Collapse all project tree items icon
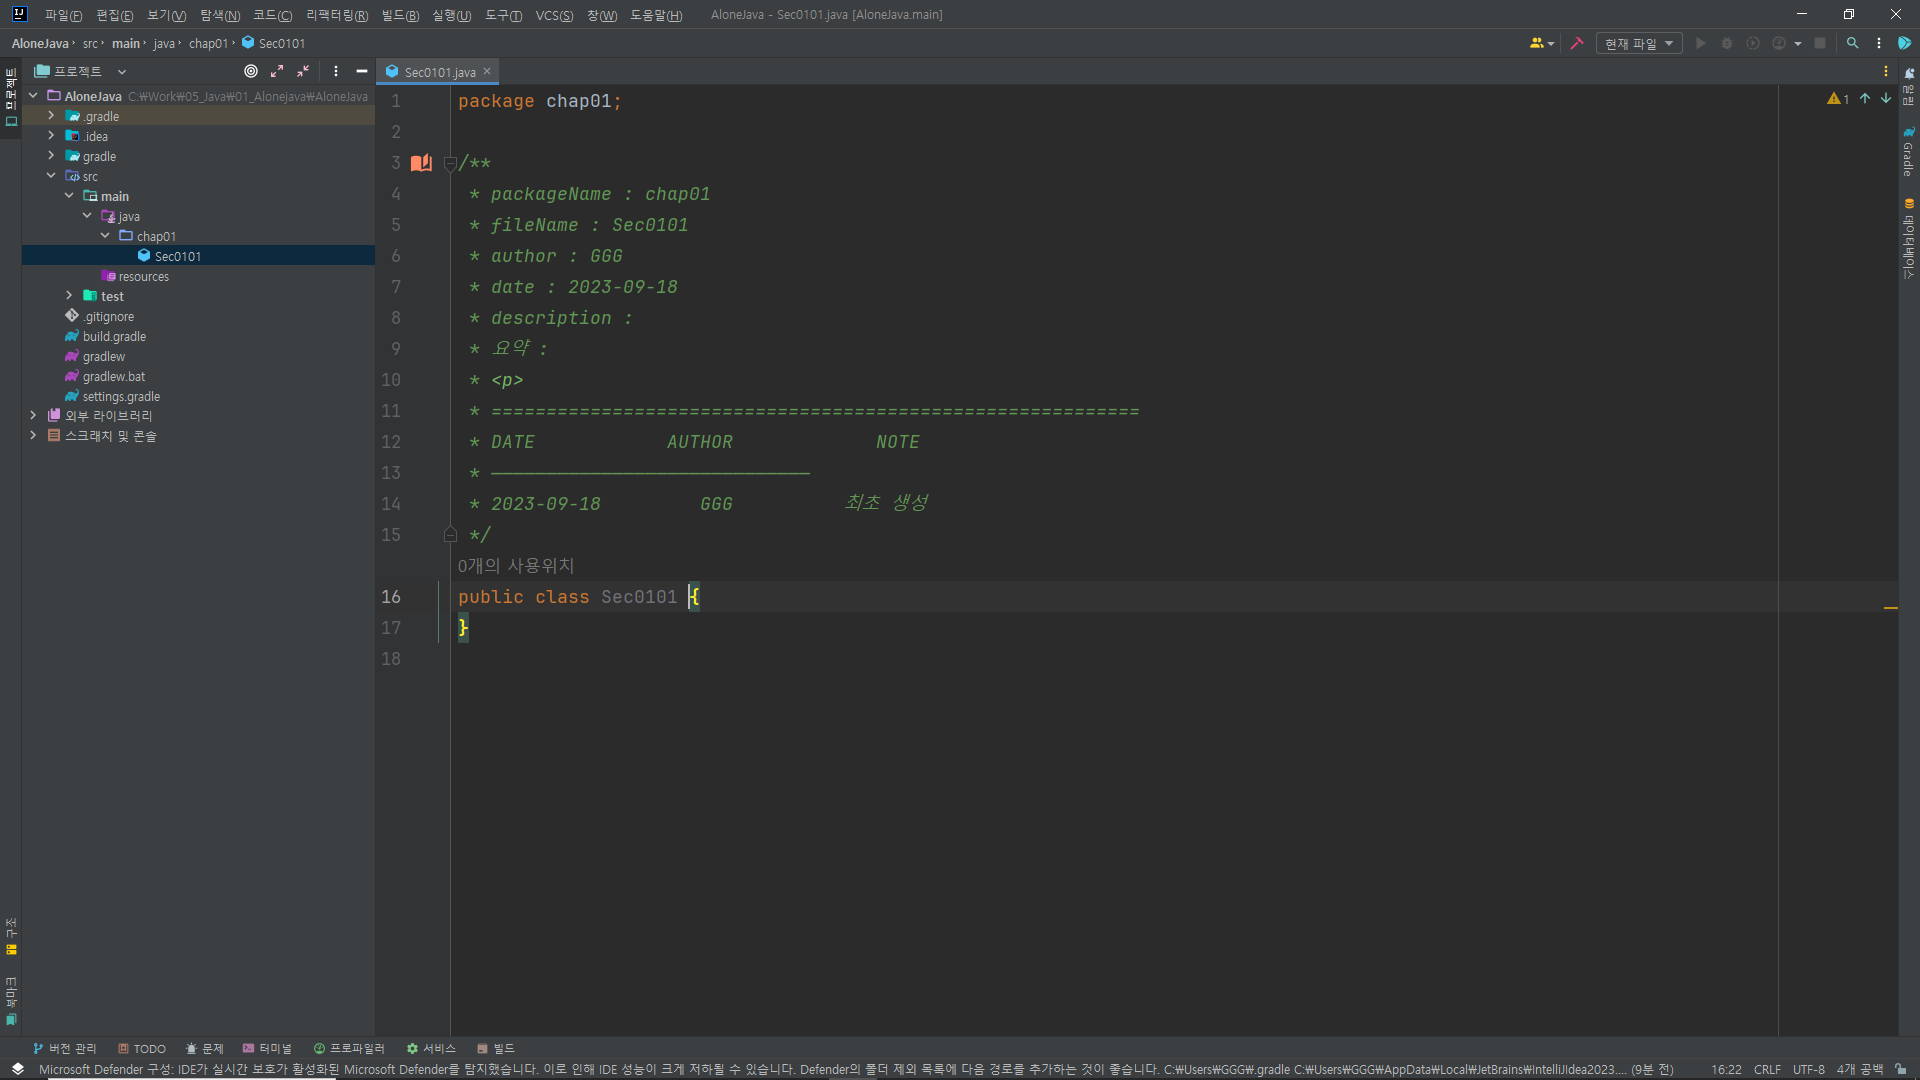The height and width of the screenshot is (1080, 1920). coord(303,71)
